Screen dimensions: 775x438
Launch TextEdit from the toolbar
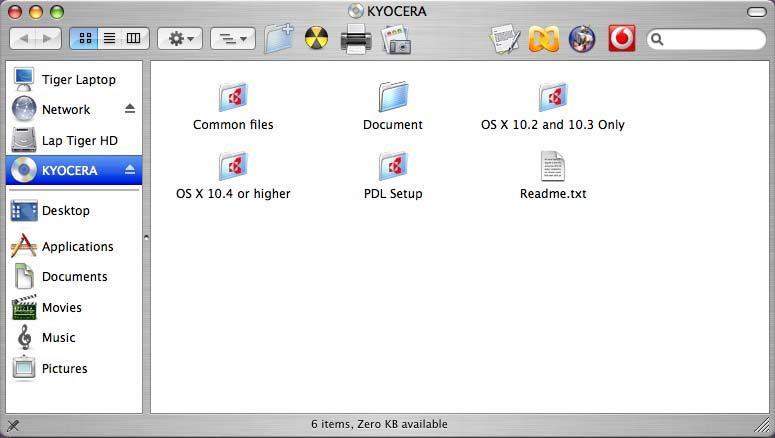coord(505,39)
